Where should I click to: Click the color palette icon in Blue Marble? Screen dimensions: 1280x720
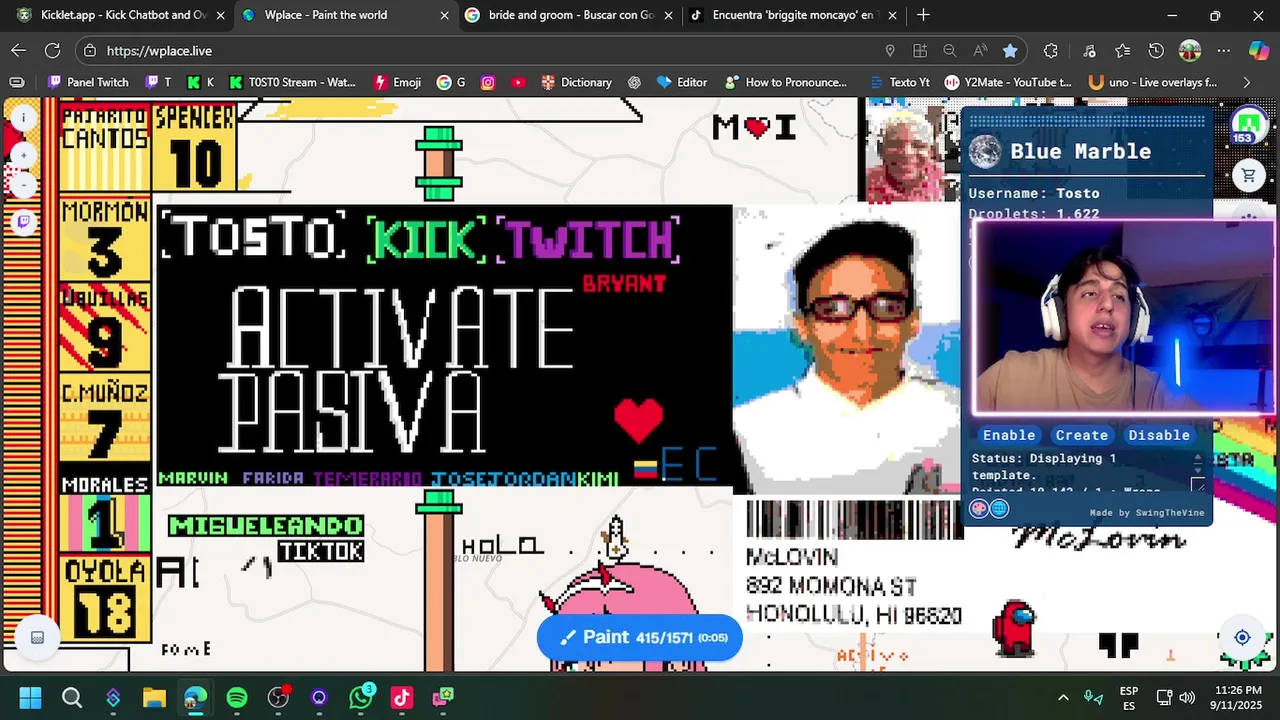point(979,509)
